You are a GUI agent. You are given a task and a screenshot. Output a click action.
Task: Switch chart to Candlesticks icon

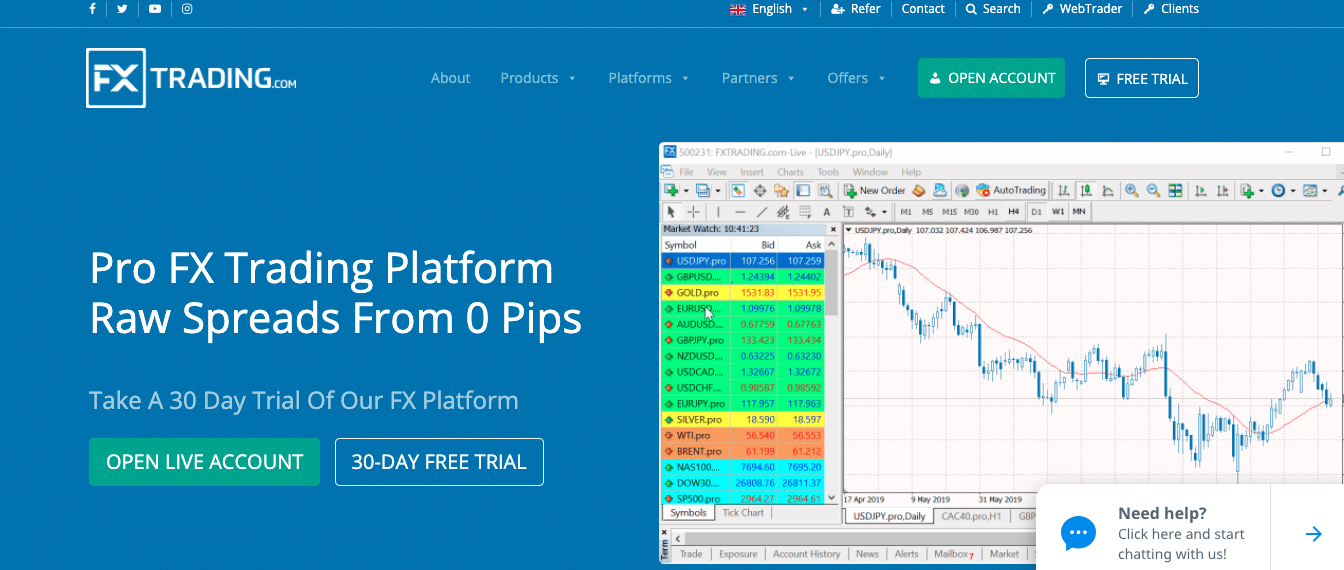(1086, 190)
